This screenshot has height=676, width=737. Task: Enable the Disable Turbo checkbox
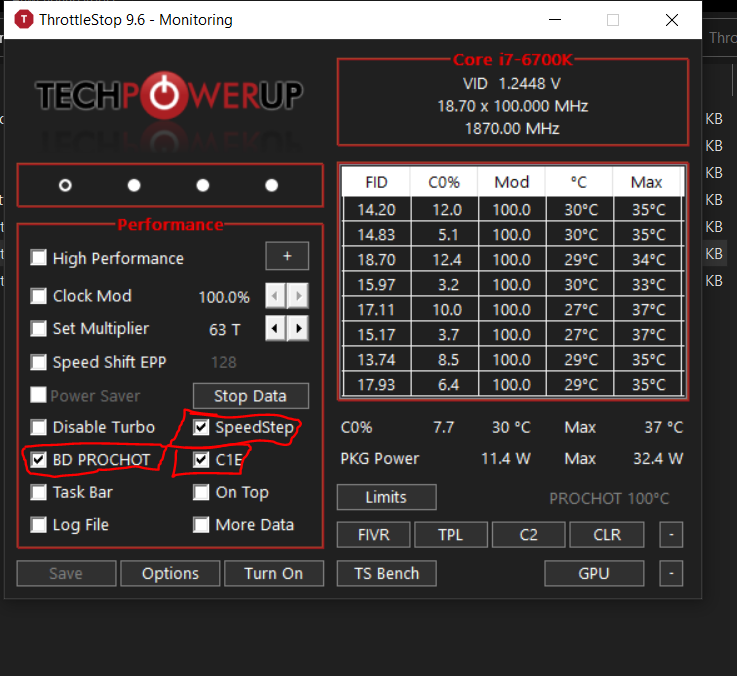(x=39, y=427)
